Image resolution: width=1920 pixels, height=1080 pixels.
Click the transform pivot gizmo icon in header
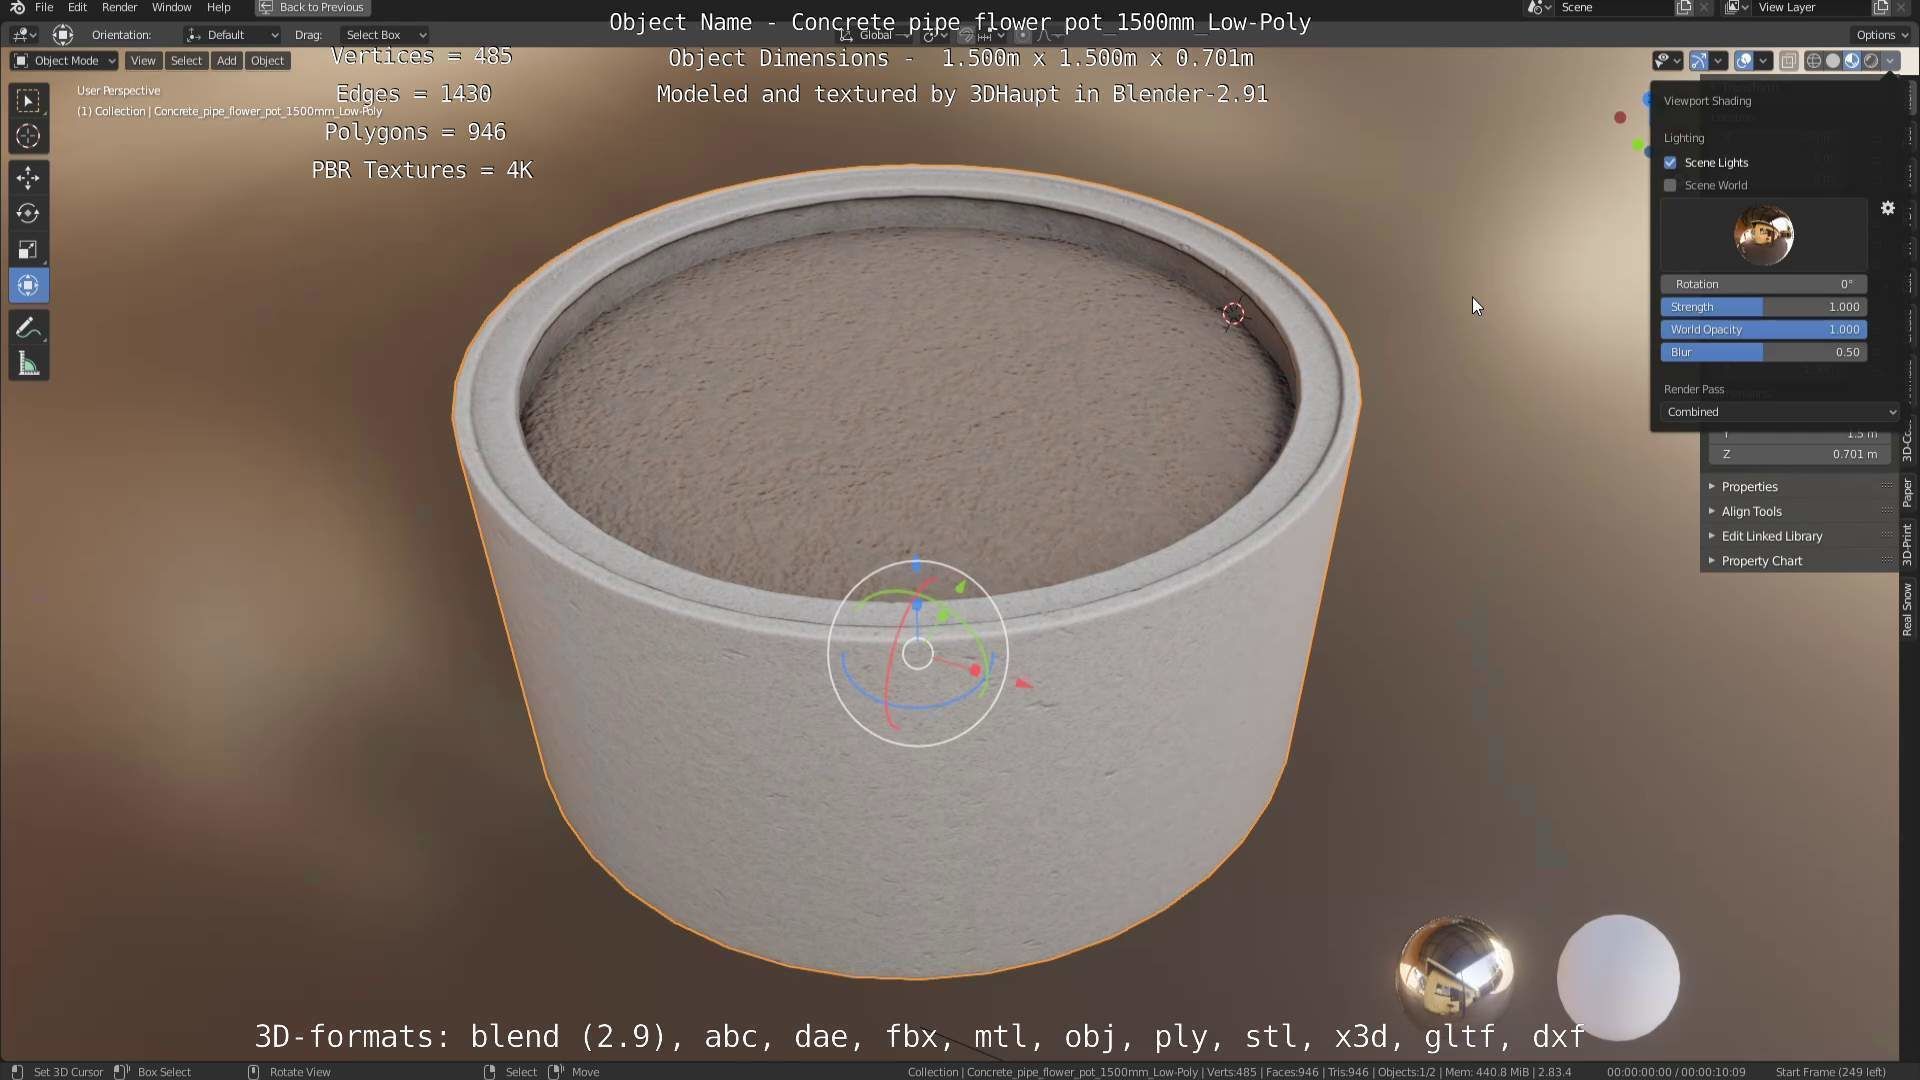click(63, 35)
